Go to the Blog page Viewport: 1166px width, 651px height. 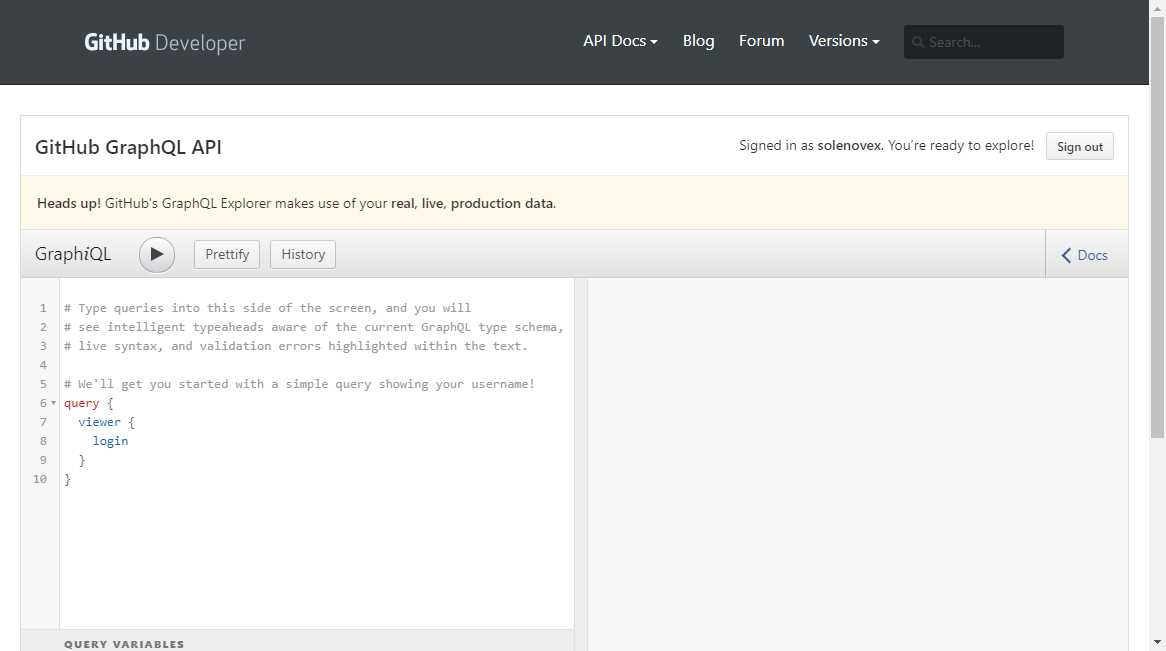[698, 41]
